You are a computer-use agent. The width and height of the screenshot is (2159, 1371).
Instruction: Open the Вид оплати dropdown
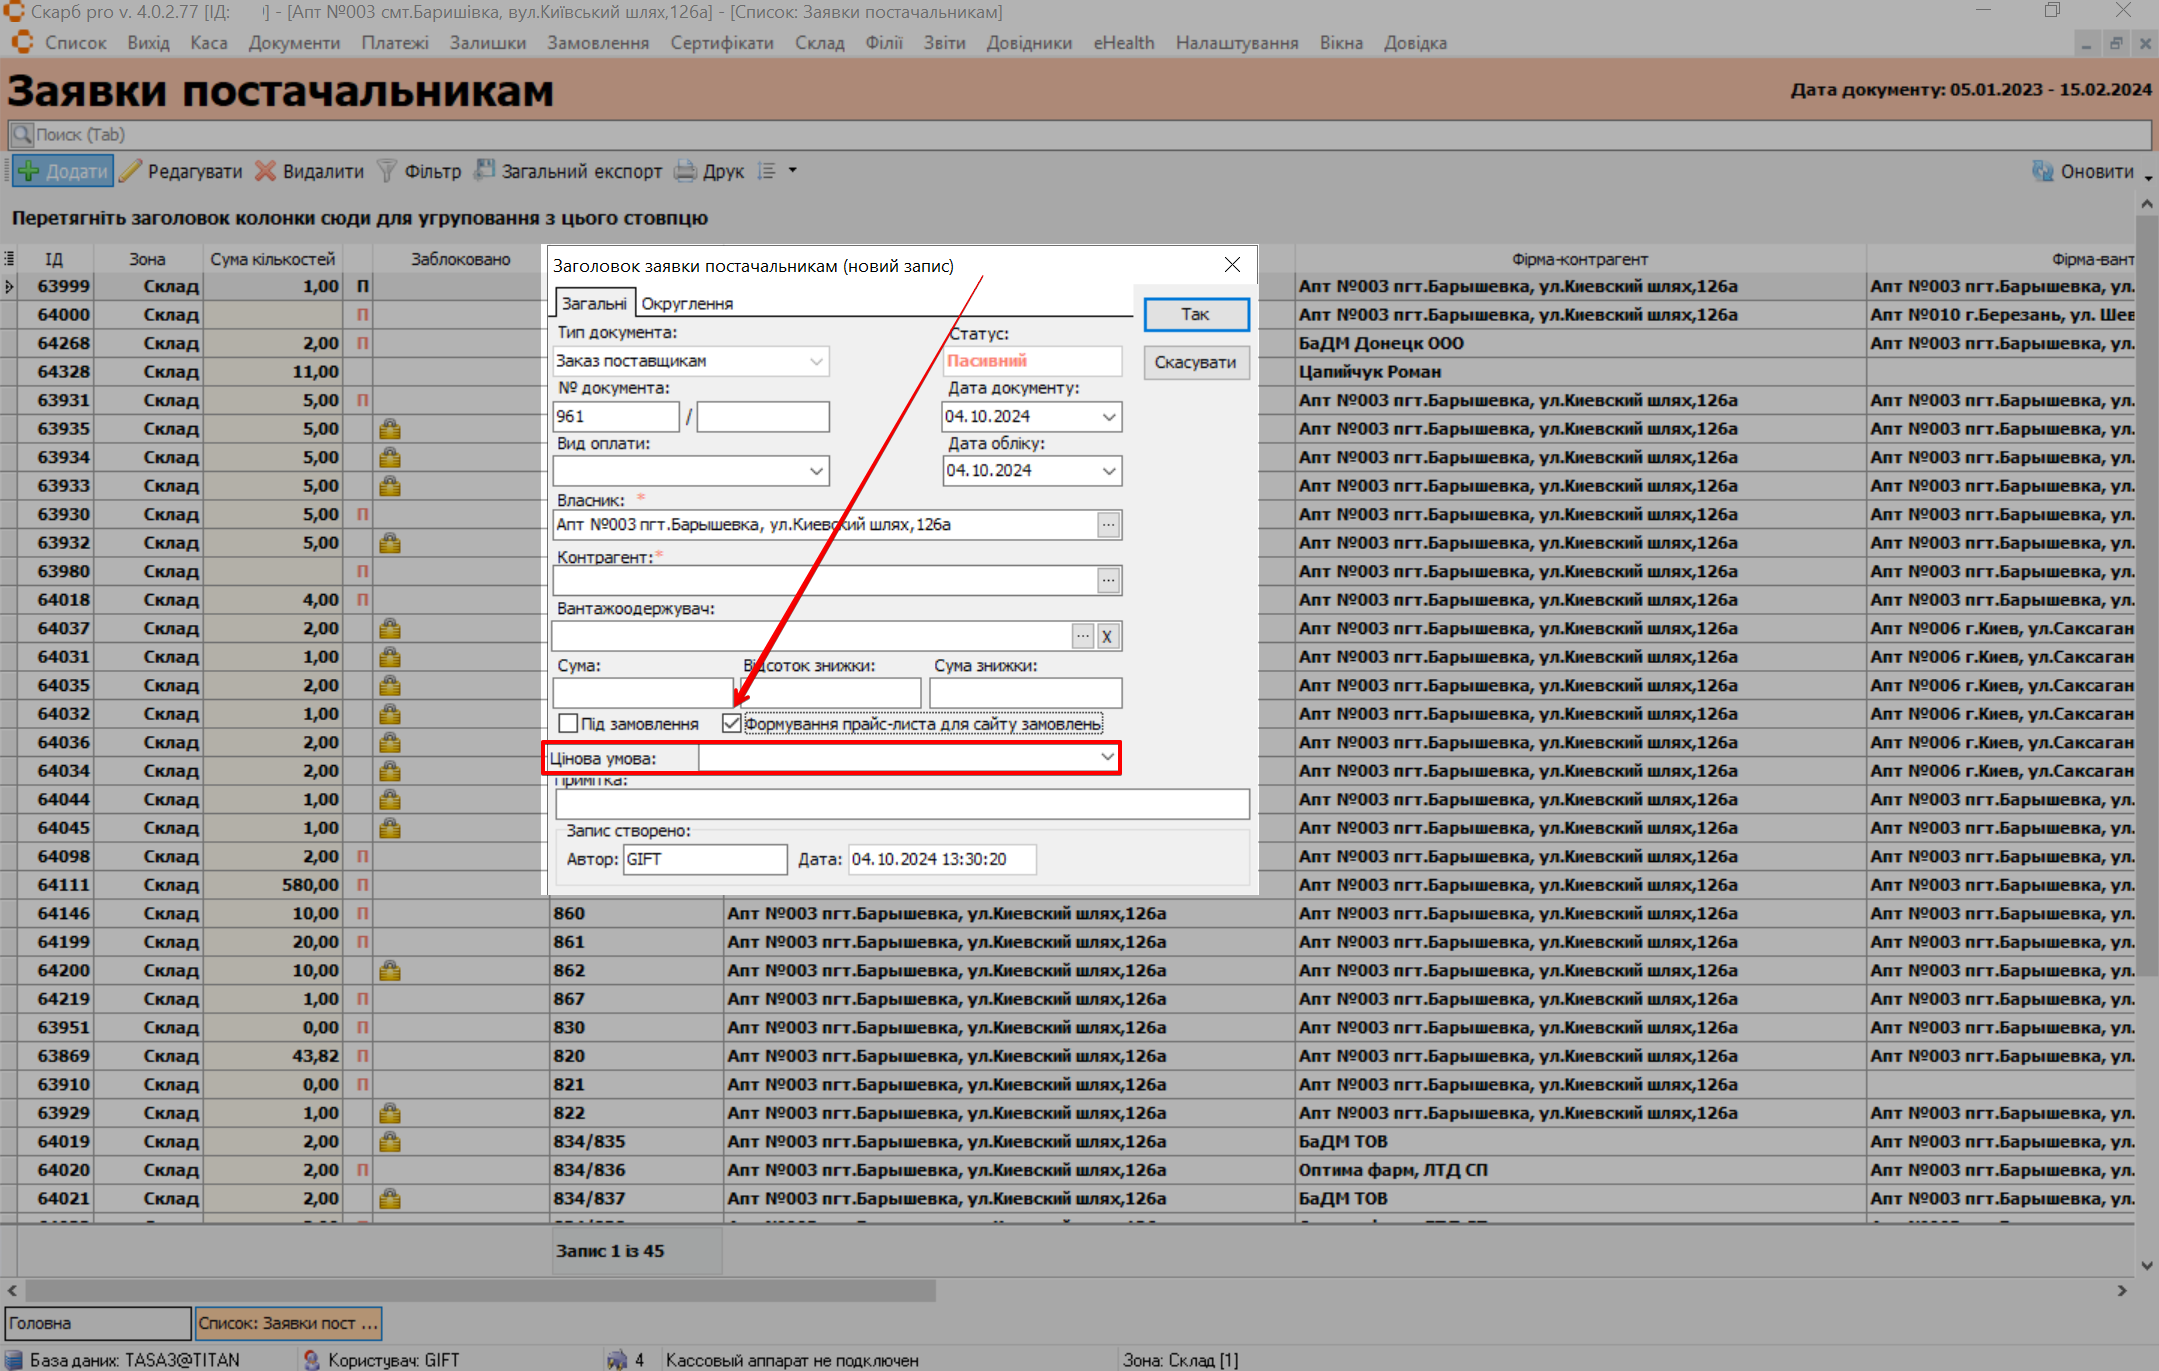coord(816,471)
